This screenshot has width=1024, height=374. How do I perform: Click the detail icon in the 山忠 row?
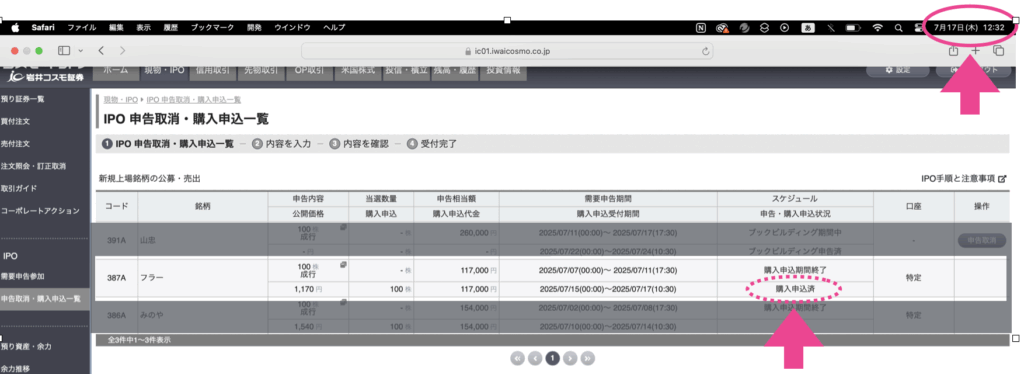[x=344, y=226]
